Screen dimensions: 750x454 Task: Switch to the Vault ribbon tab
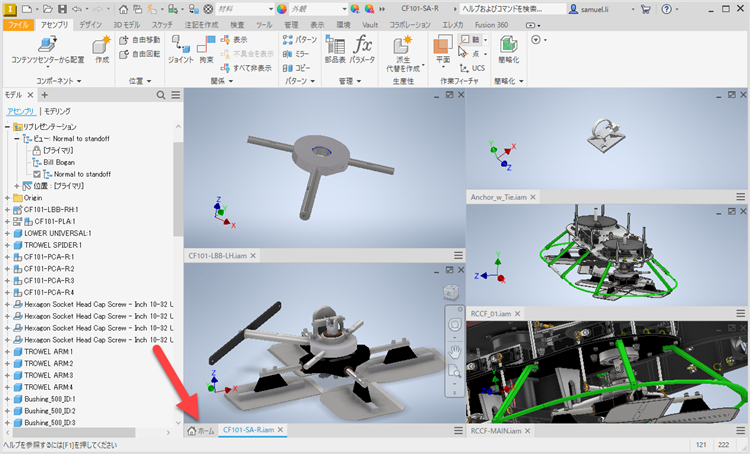coord(370,24)
